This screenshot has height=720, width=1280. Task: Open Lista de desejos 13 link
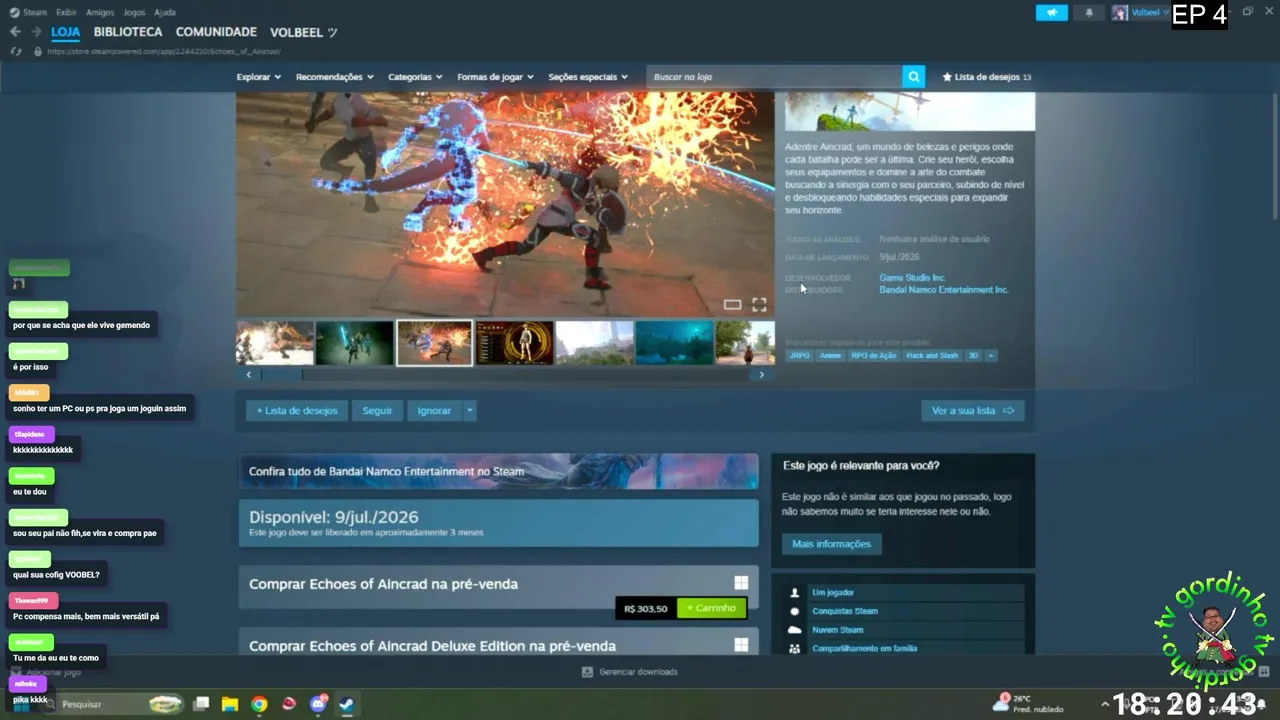[986, 77]
